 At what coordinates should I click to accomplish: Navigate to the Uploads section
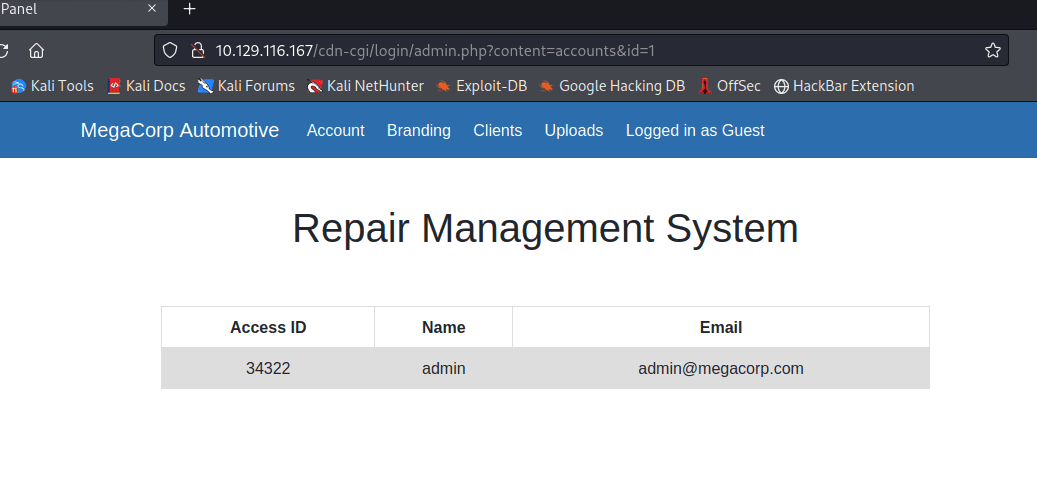click(x=574, y=130)
